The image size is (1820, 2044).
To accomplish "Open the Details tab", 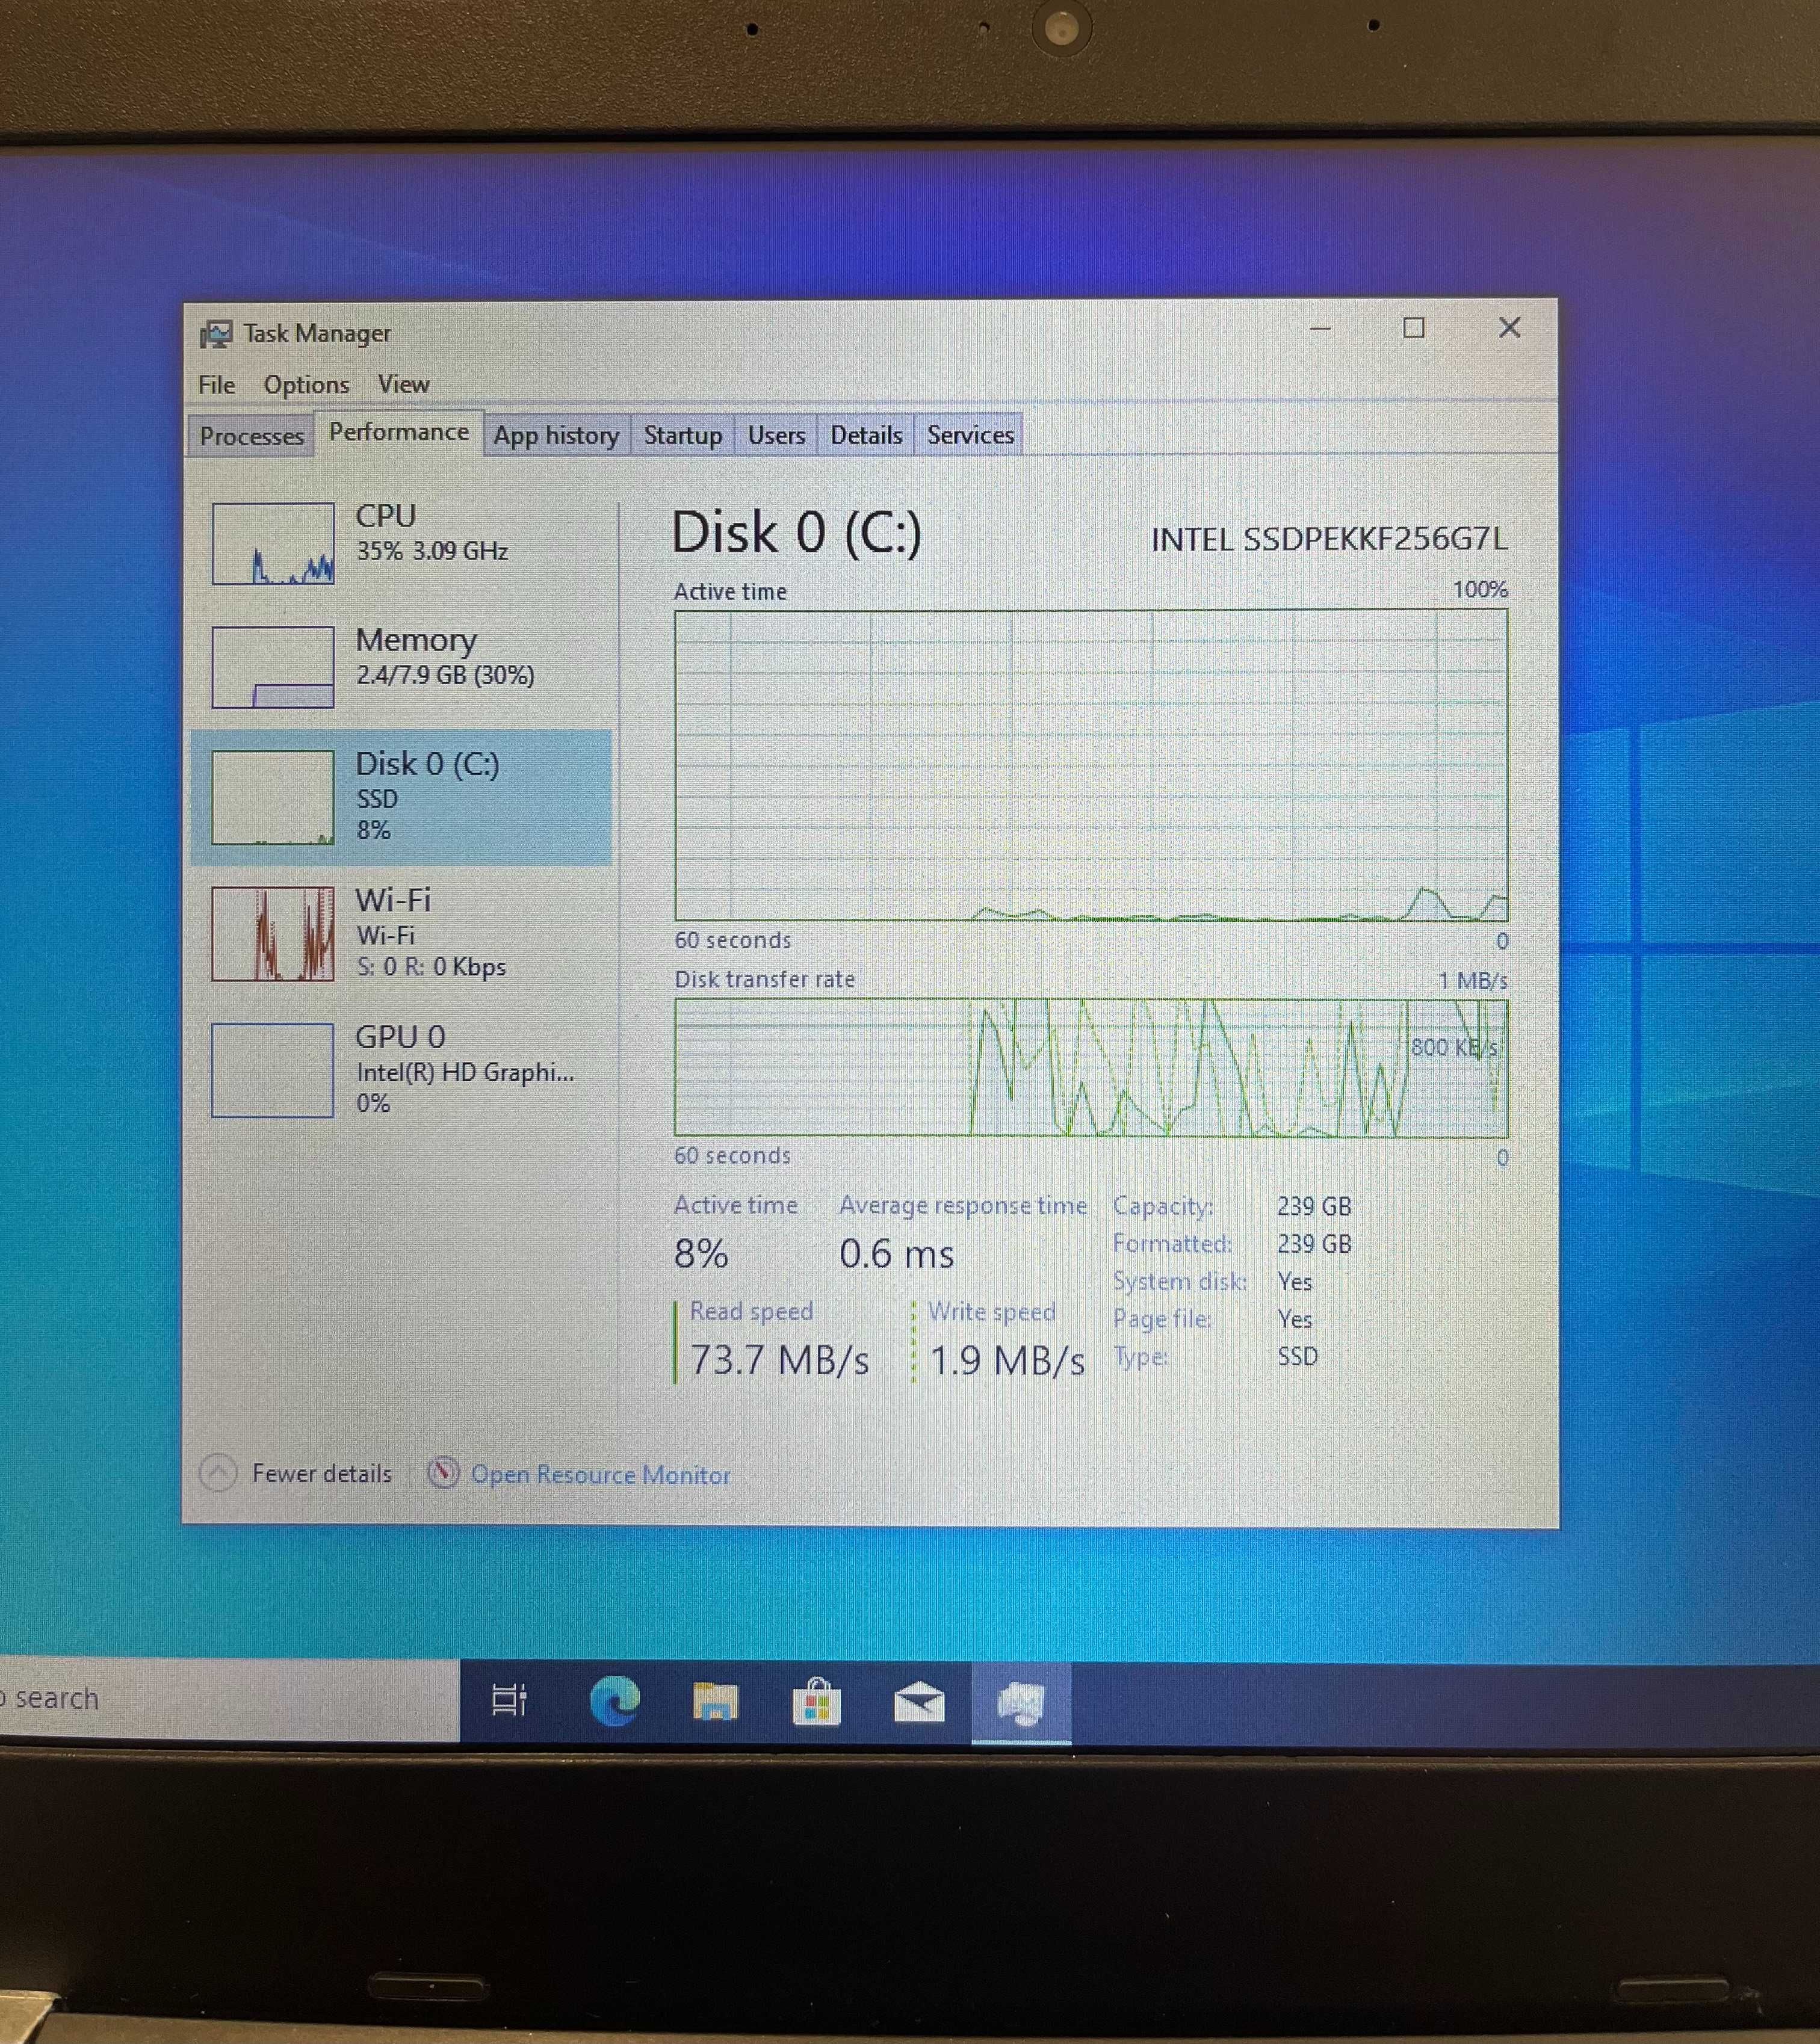I will tap(866, 435).
